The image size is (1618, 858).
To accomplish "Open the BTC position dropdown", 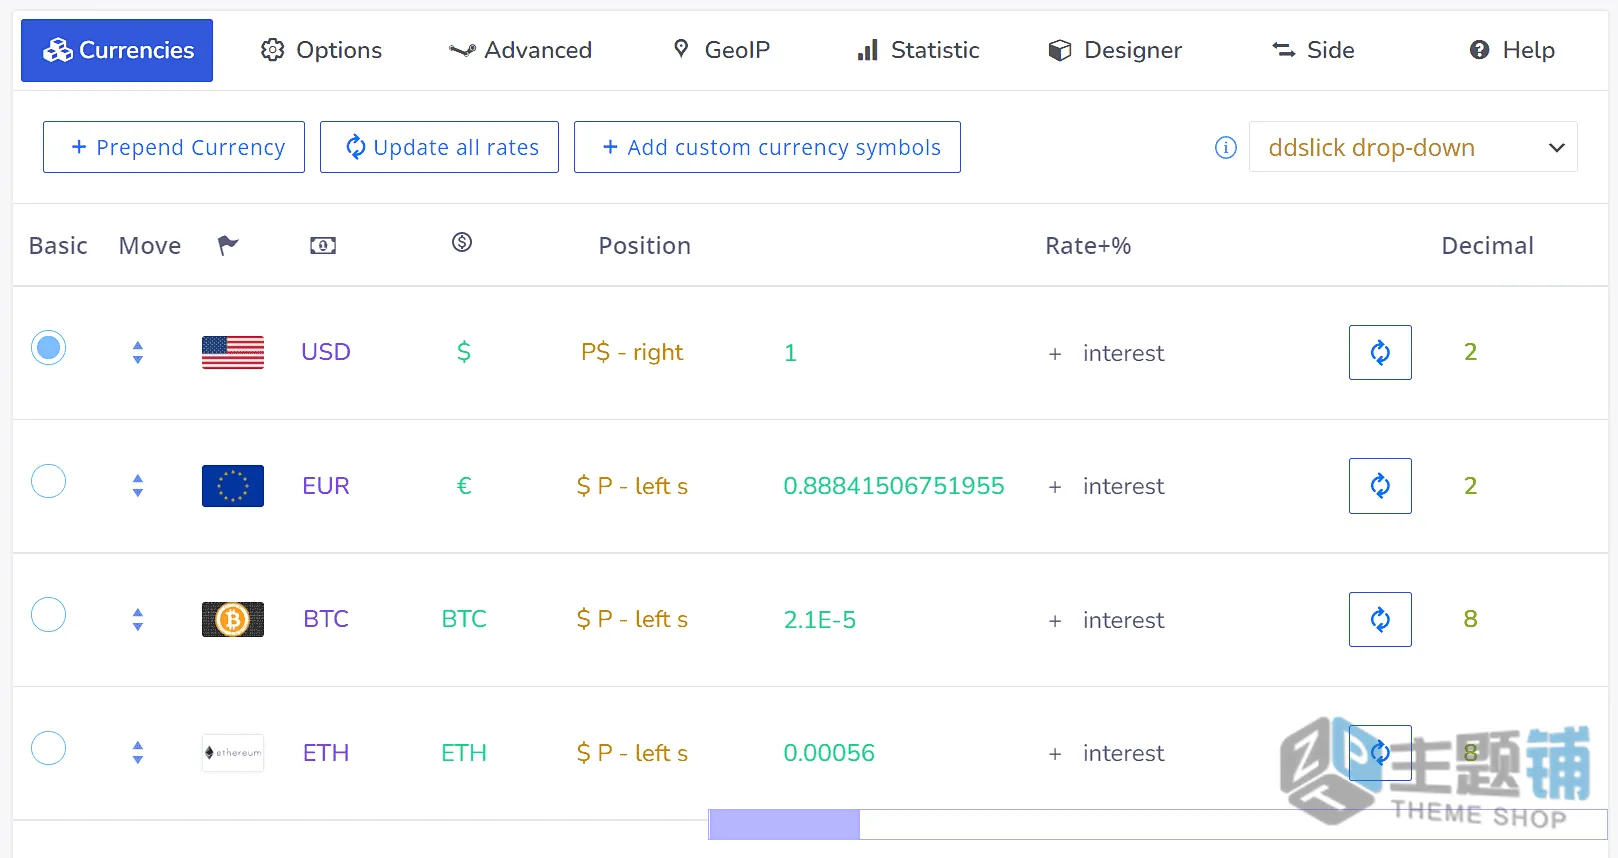I will click(632, 619).
